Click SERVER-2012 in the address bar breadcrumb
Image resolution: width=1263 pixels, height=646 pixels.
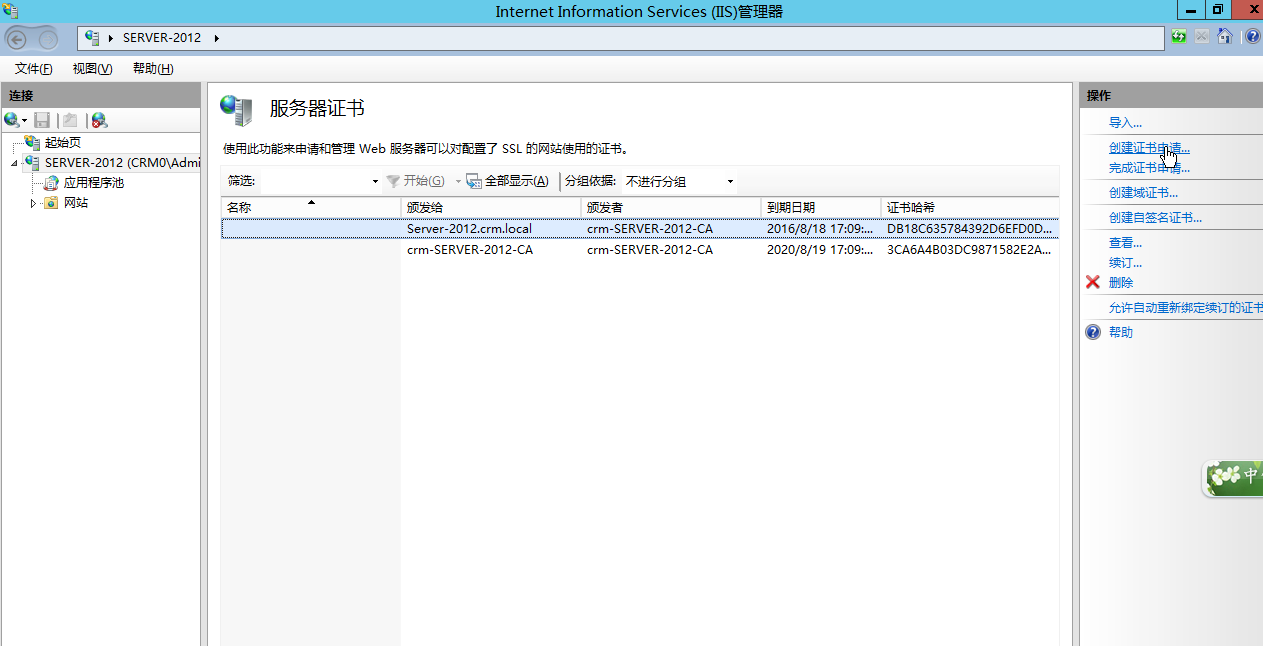tap(162, 38)
